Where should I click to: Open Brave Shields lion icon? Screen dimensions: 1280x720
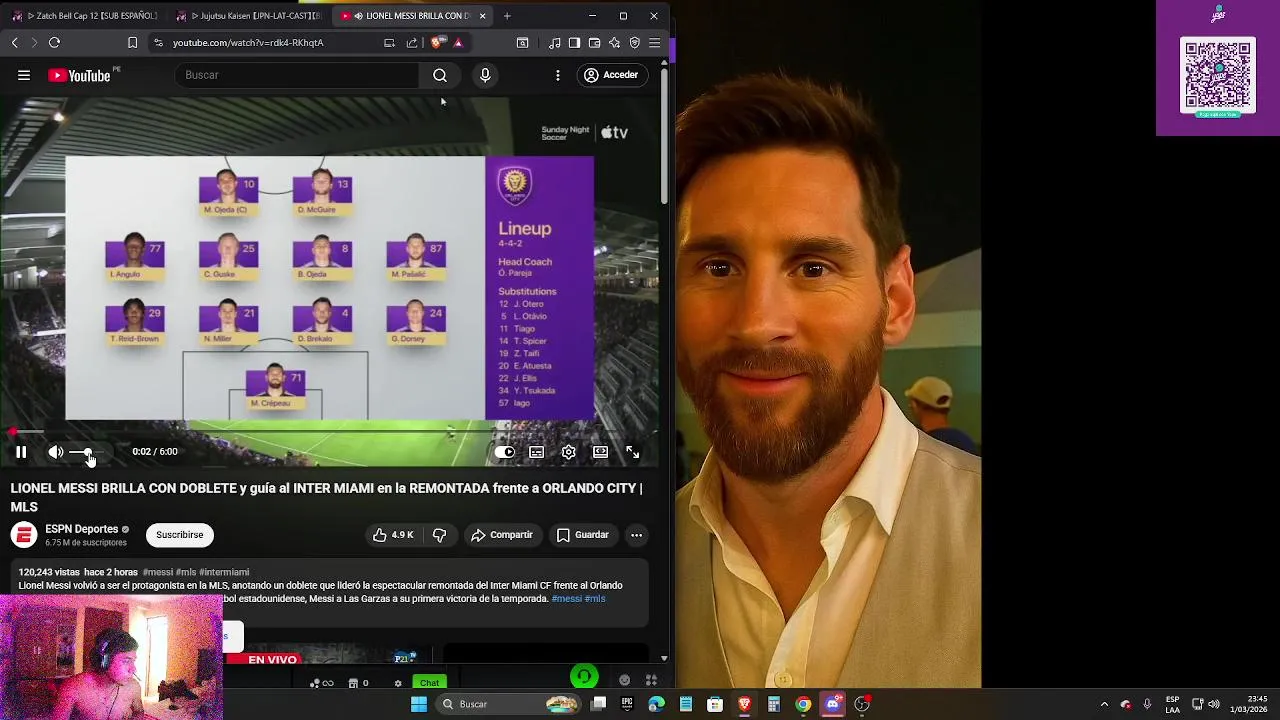[437, 43]
